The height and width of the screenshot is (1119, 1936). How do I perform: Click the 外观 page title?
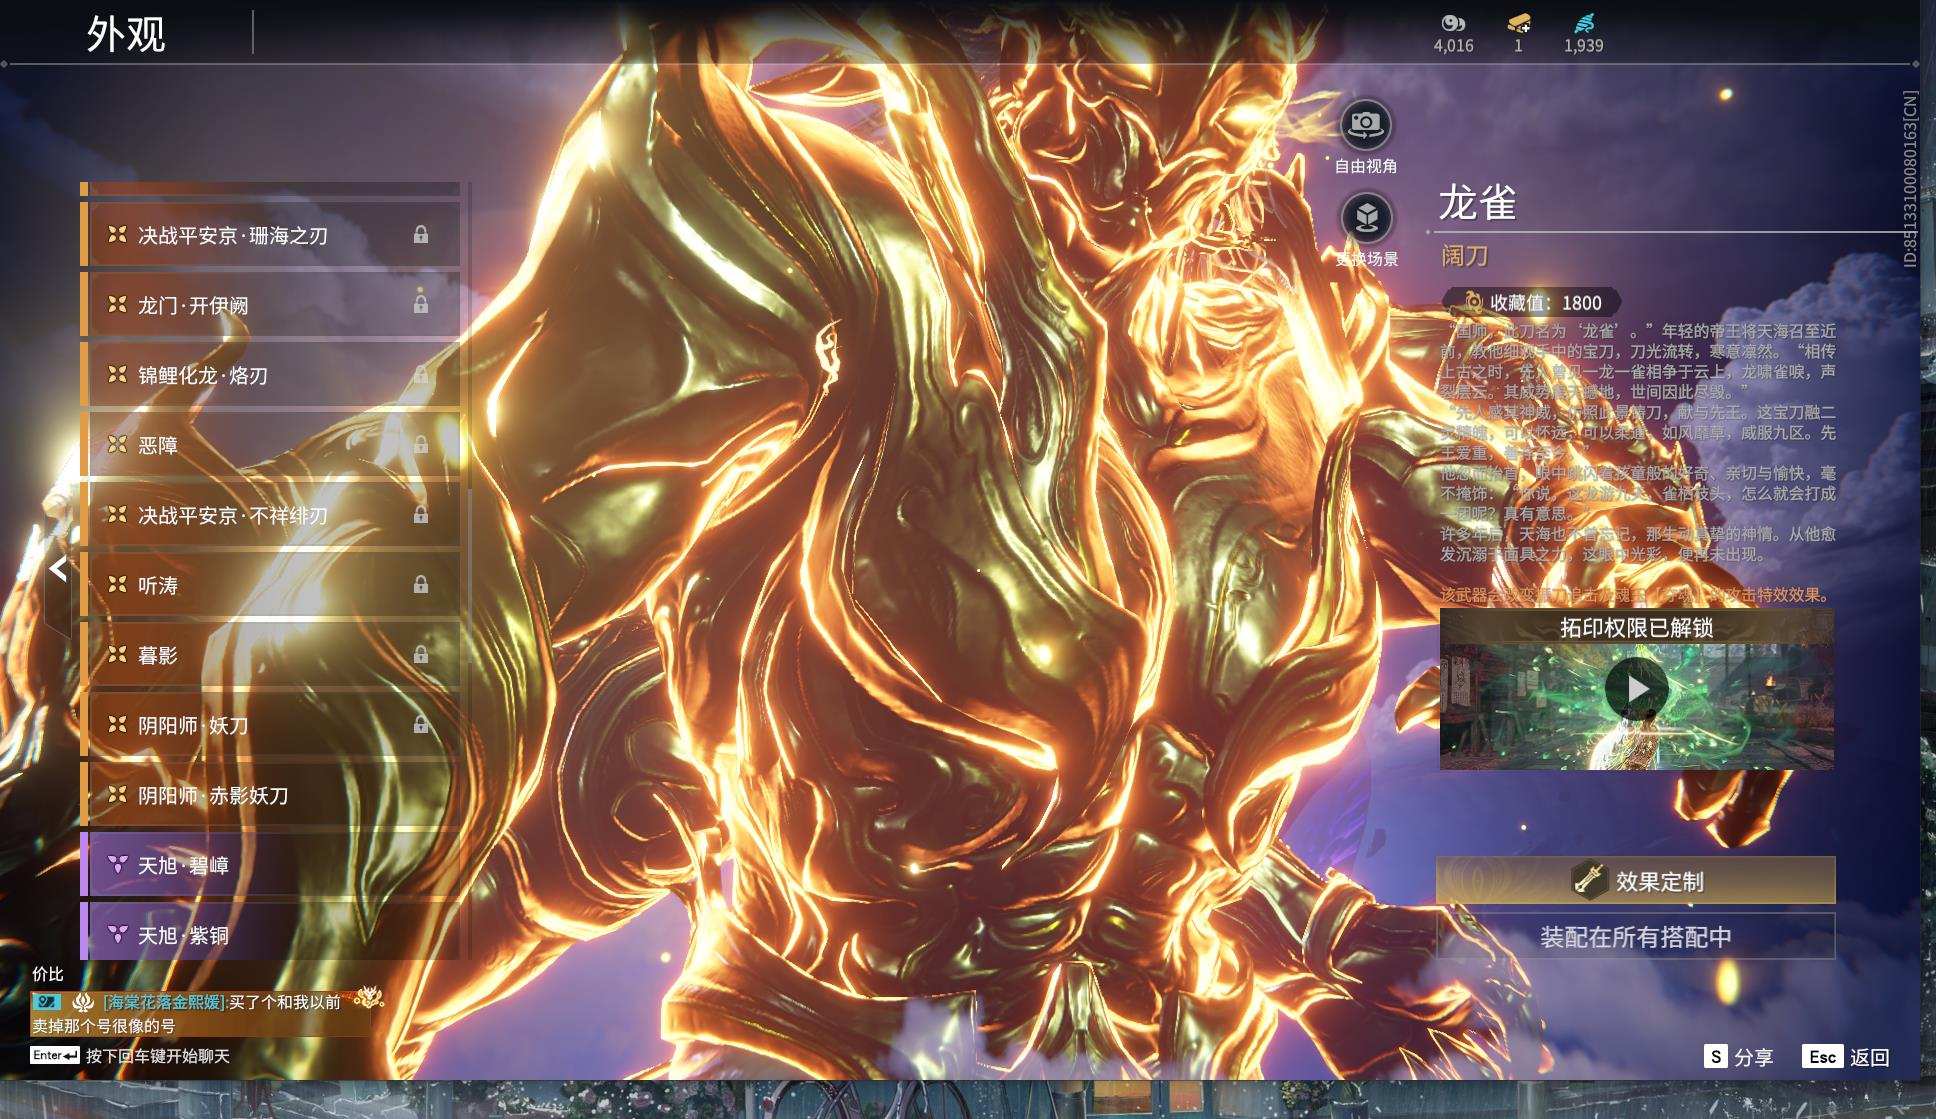(126, 34)
